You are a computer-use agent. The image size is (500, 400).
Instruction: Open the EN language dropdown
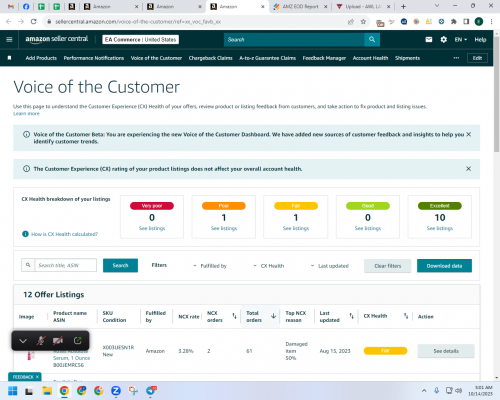point(461,39)
